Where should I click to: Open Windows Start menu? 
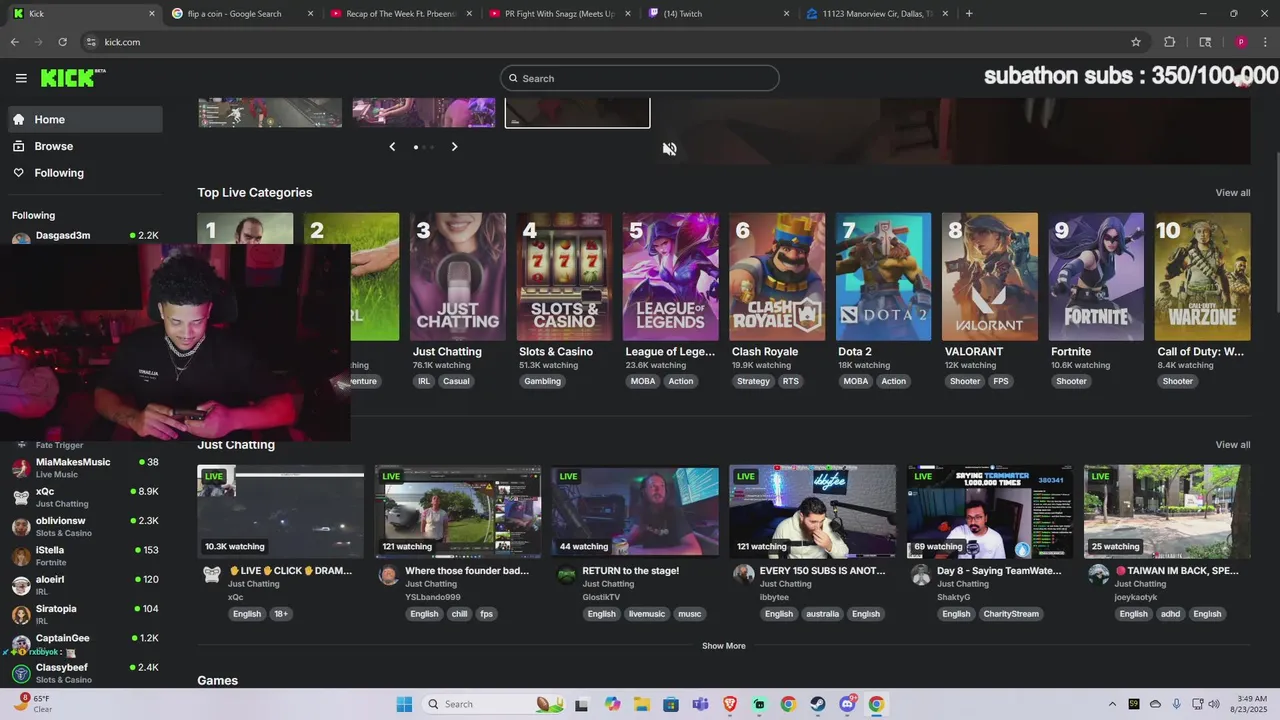[404, 704]
